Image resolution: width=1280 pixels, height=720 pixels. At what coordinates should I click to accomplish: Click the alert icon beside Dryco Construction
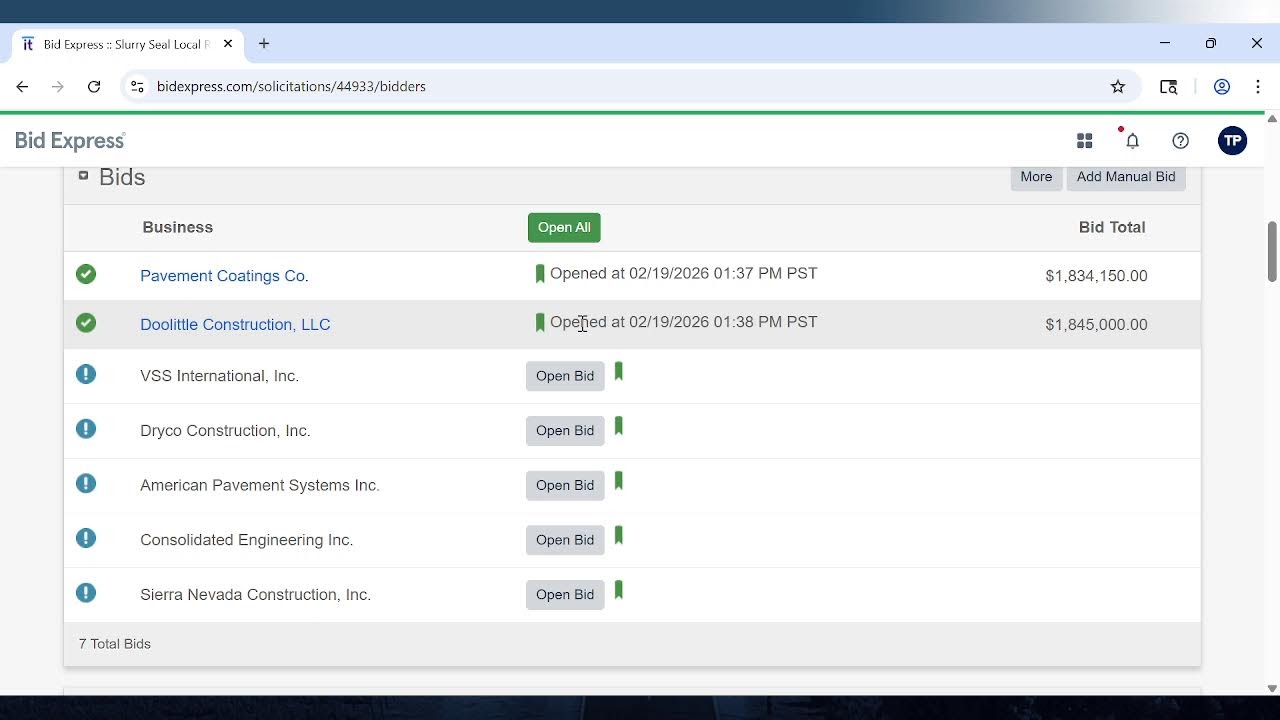coord(86,429)
